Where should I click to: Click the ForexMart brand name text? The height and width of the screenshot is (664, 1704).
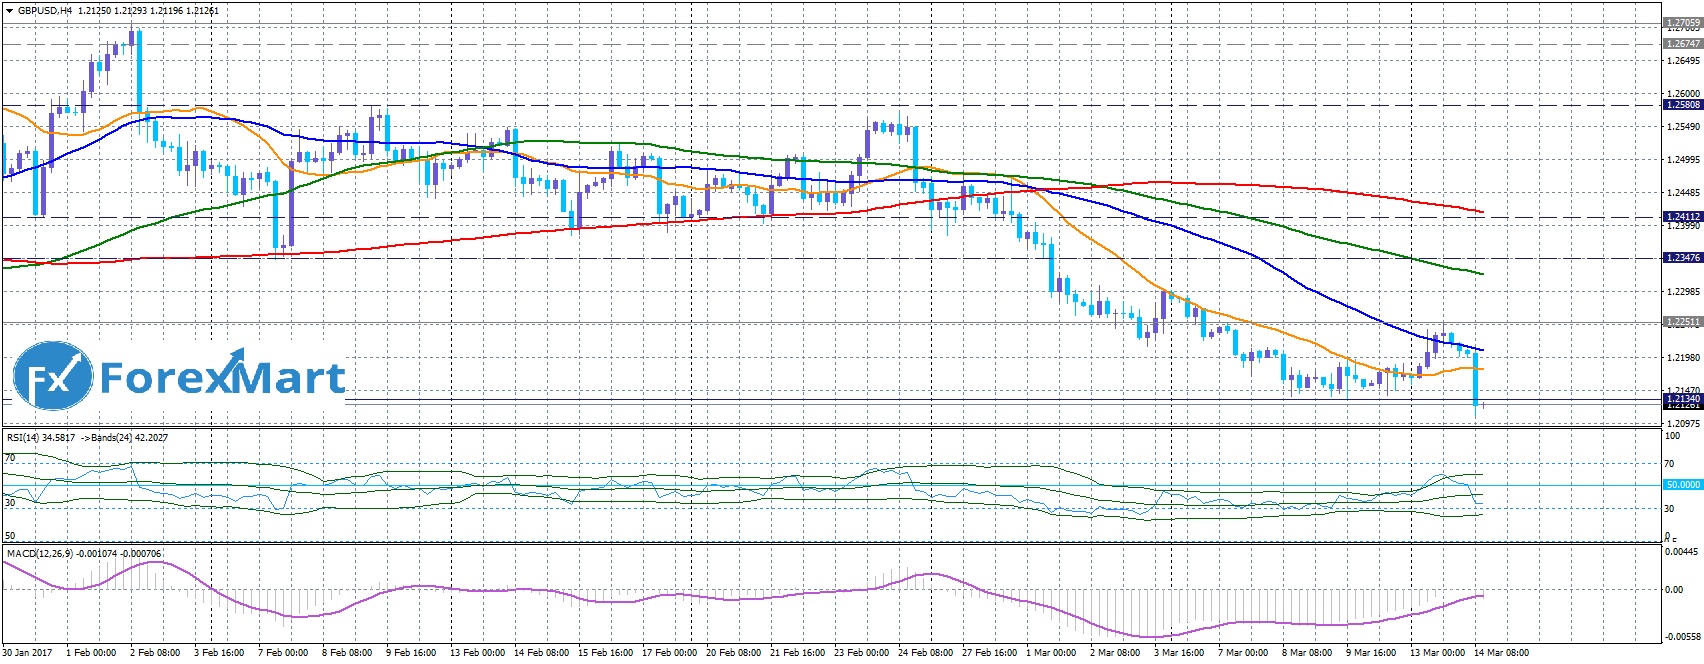click(222, 379)
